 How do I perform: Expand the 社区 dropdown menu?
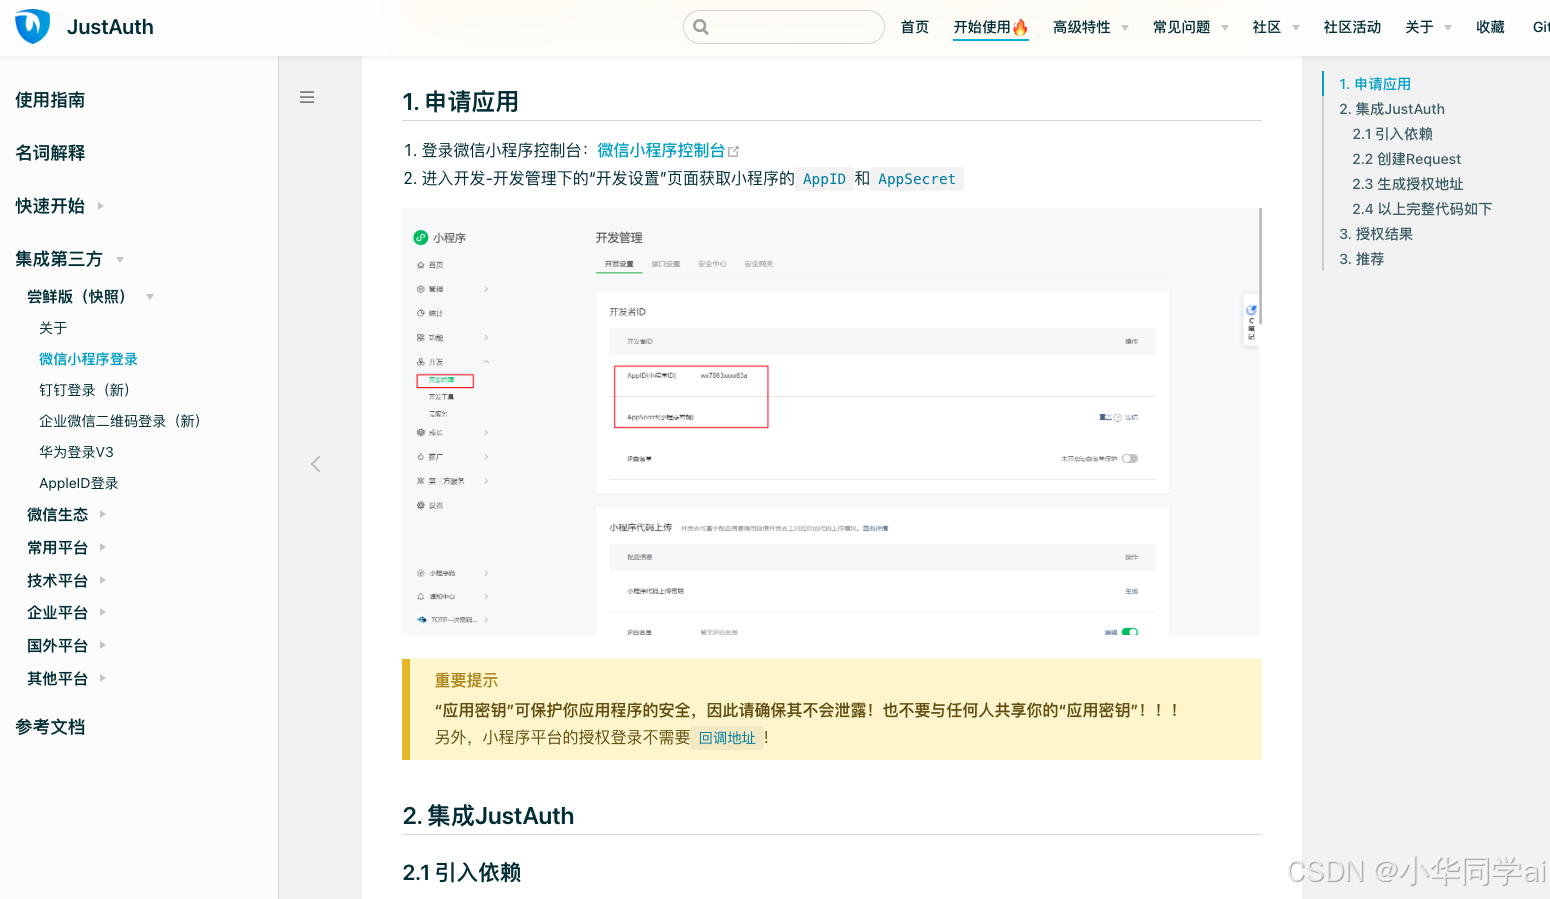[x=1276, y=27]
